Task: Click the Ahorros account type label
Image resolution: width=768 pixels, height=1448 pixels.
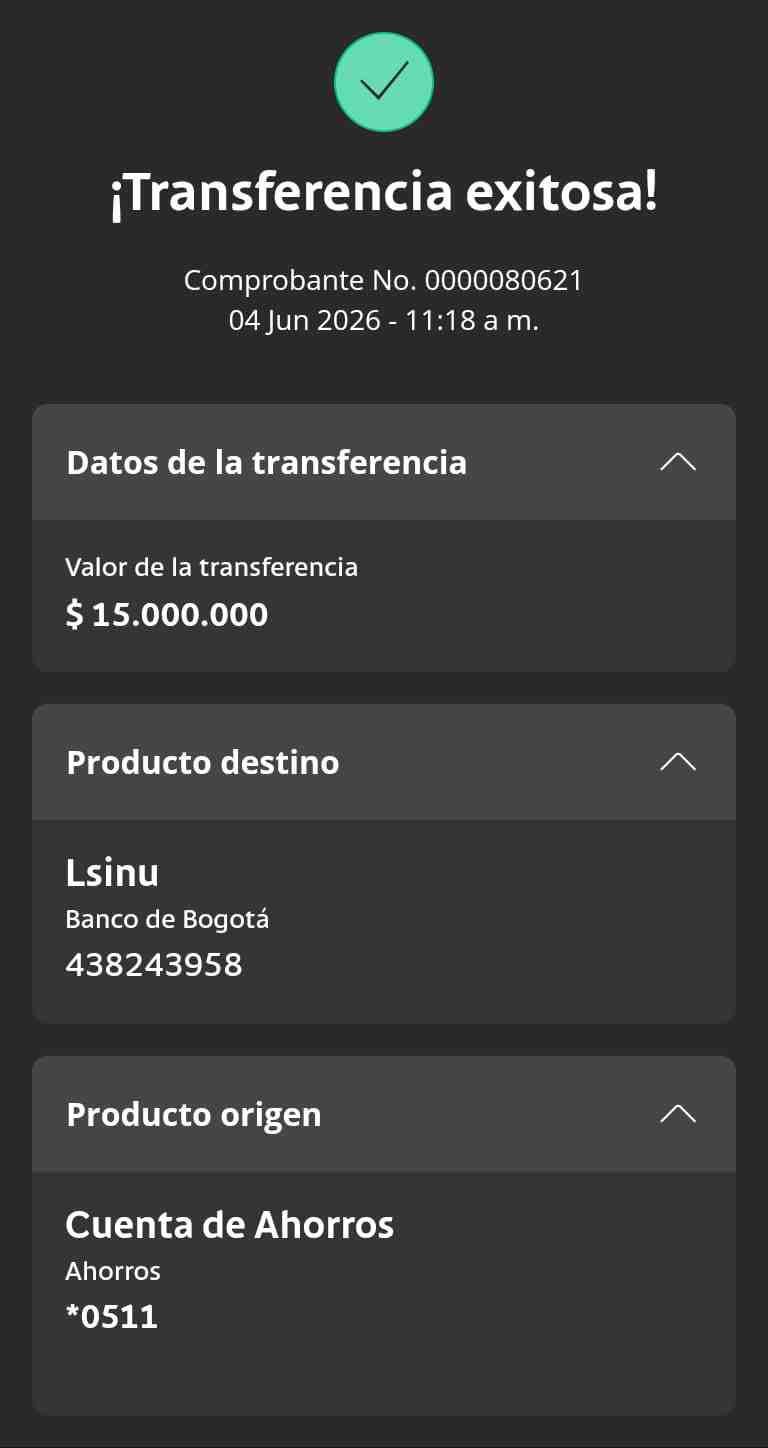Action: point(113,1271)
